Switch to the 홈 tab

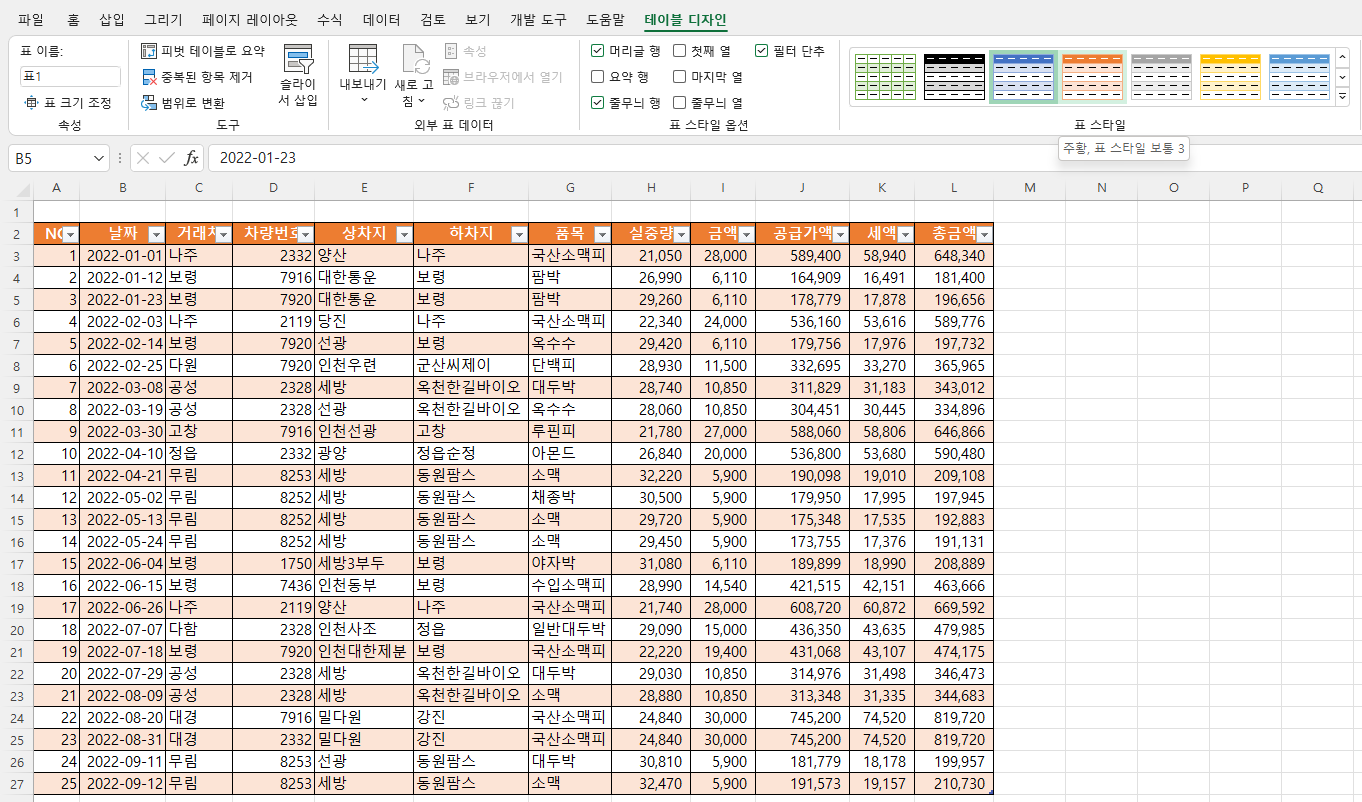pos(73,19)
